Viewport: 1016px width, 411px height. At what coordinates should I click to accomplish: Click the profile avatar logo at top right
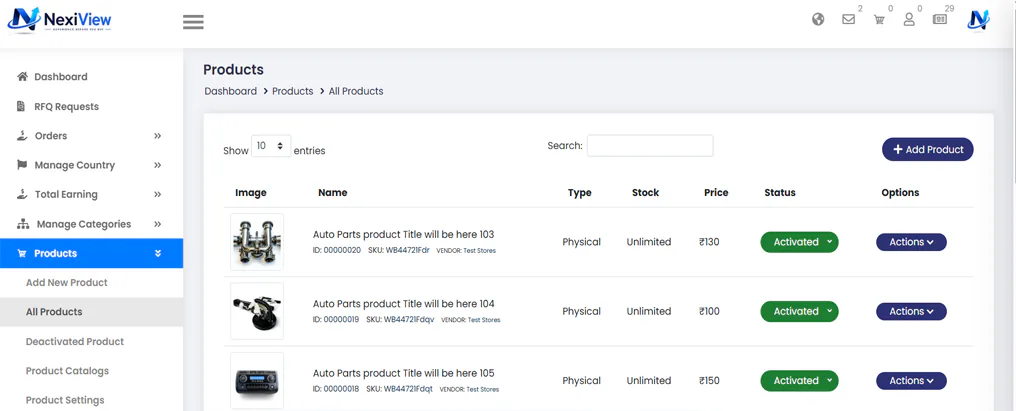pos(978,20)
